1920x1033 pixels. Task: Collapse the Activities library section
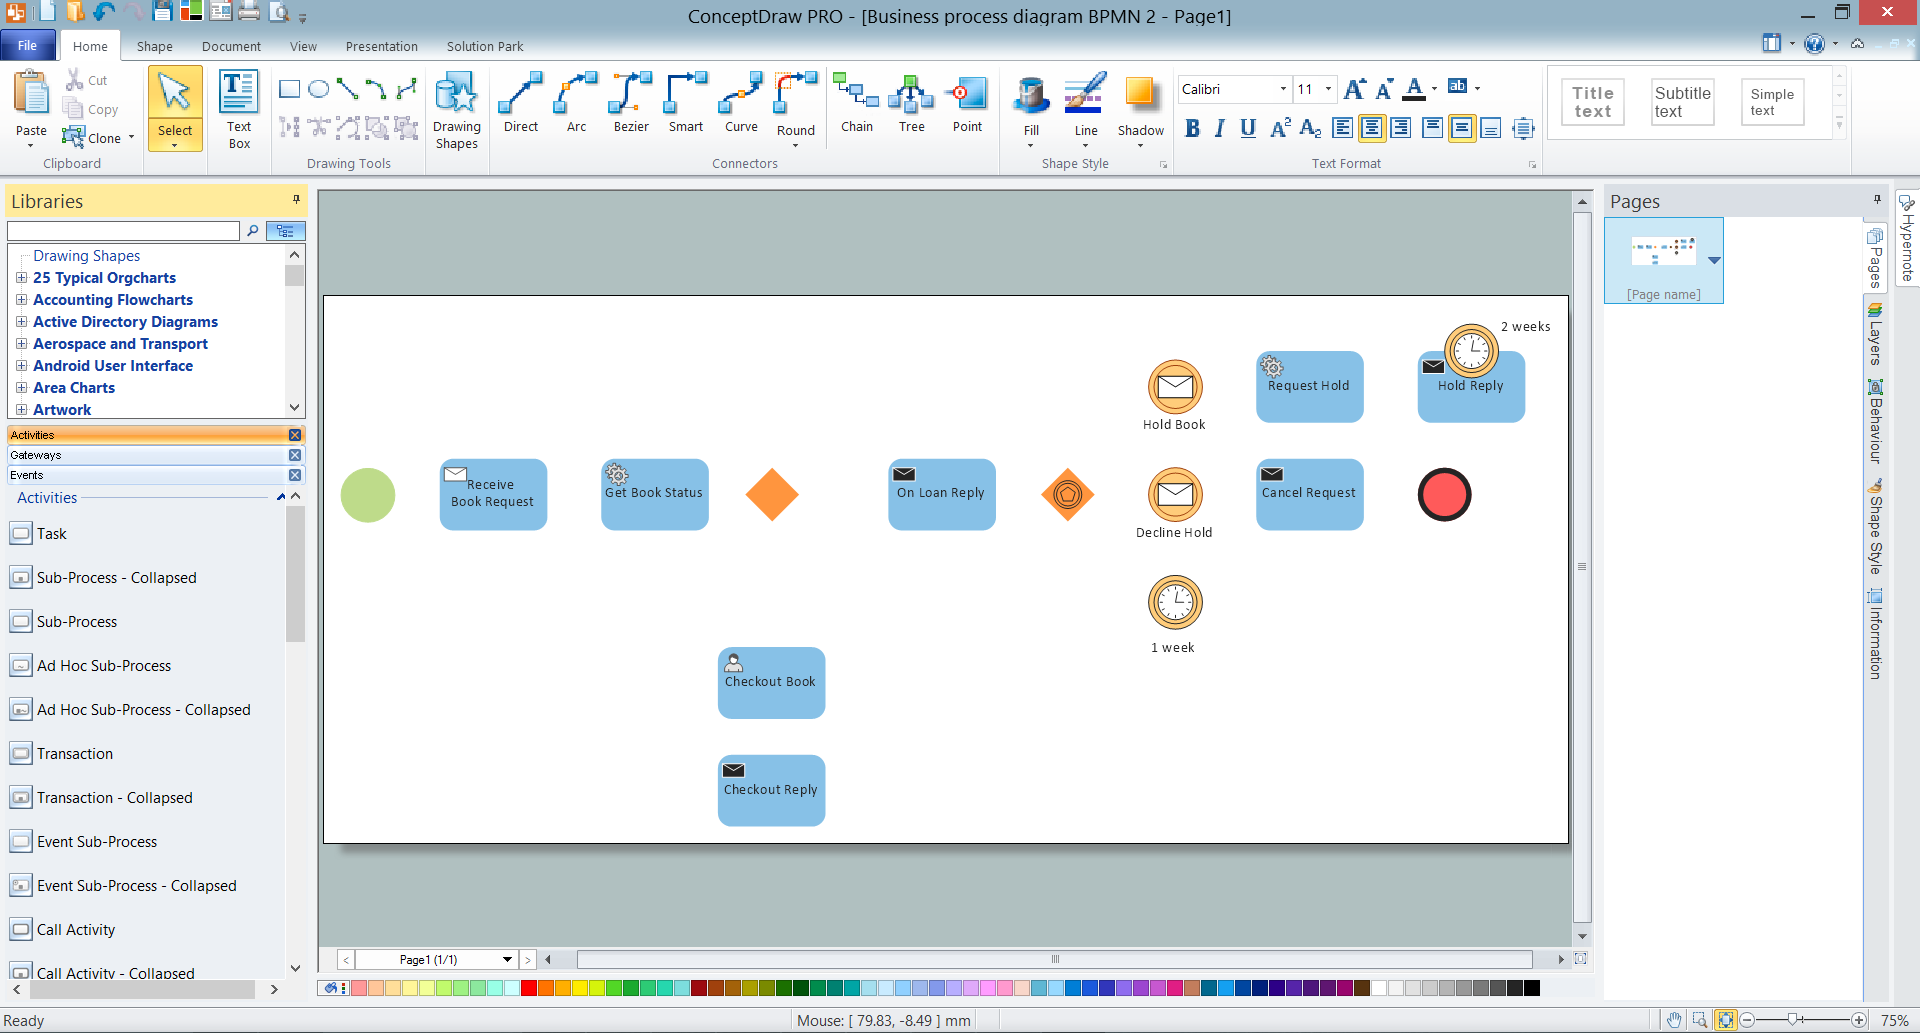tap(281, 497)
